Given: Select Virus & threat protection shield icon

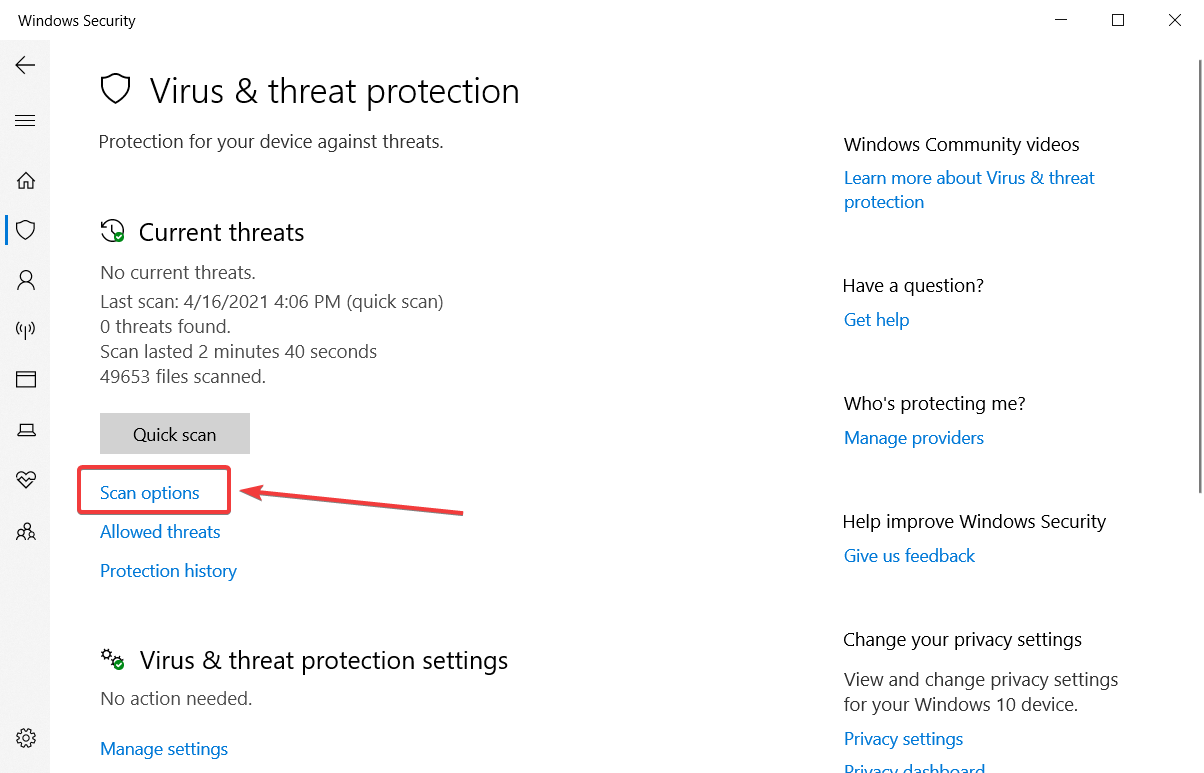Looking at the screenshot, I should pos(26,230).
